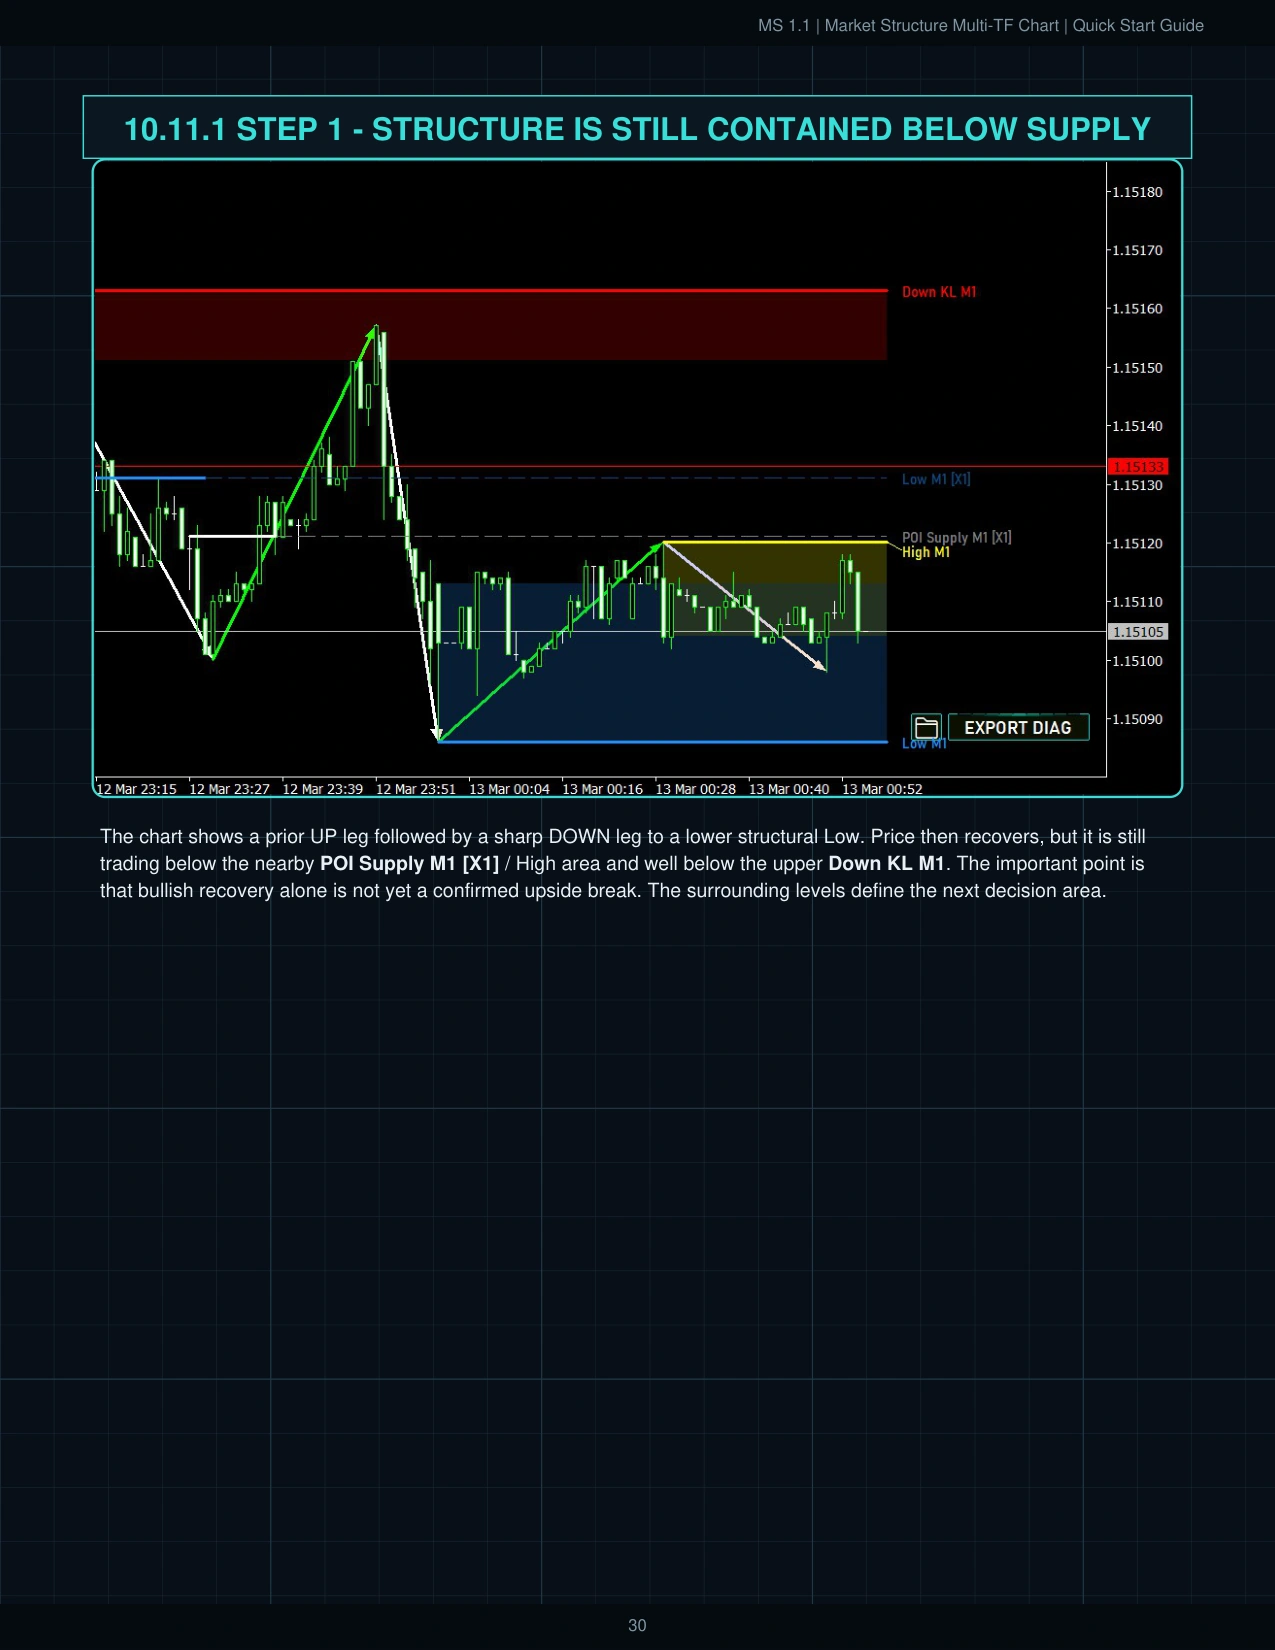Screen dimensions: 1275x1650
Task: Click the 1.15090 price scale value
Action: pyautogui.click(x=1138, y=719)
